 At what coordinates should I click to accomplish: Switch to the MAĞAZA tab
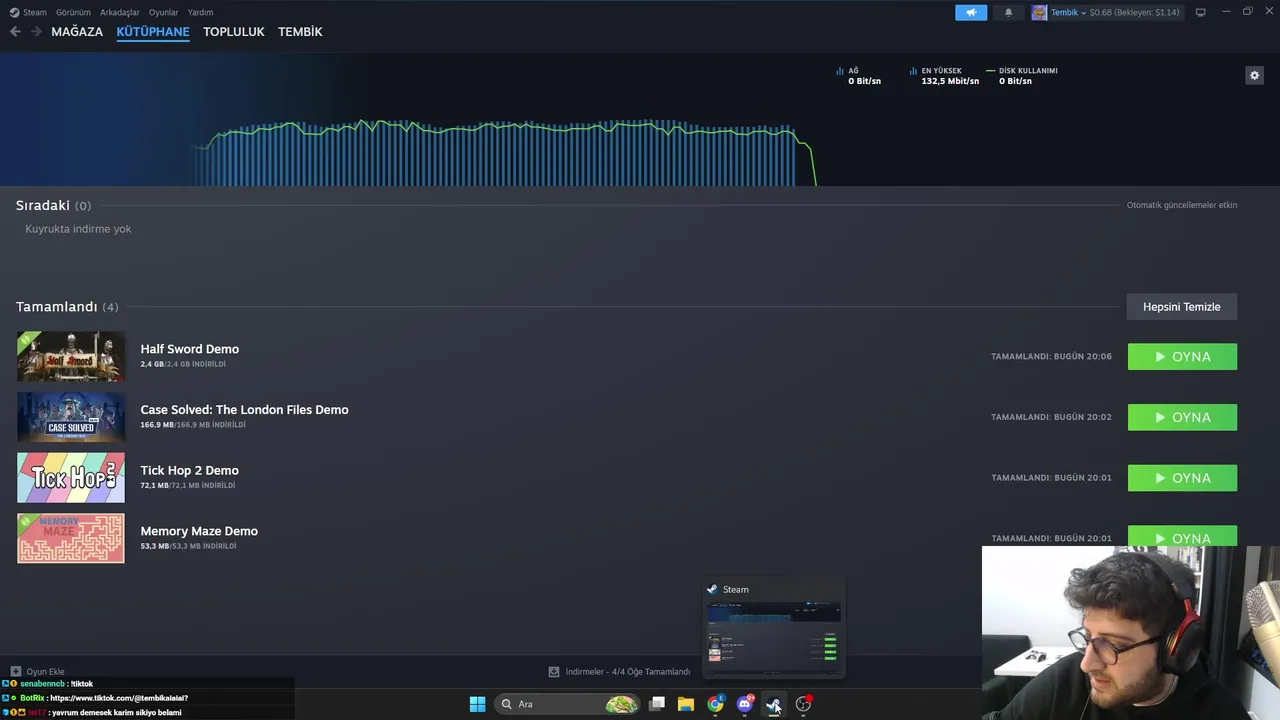pos(77,32)
